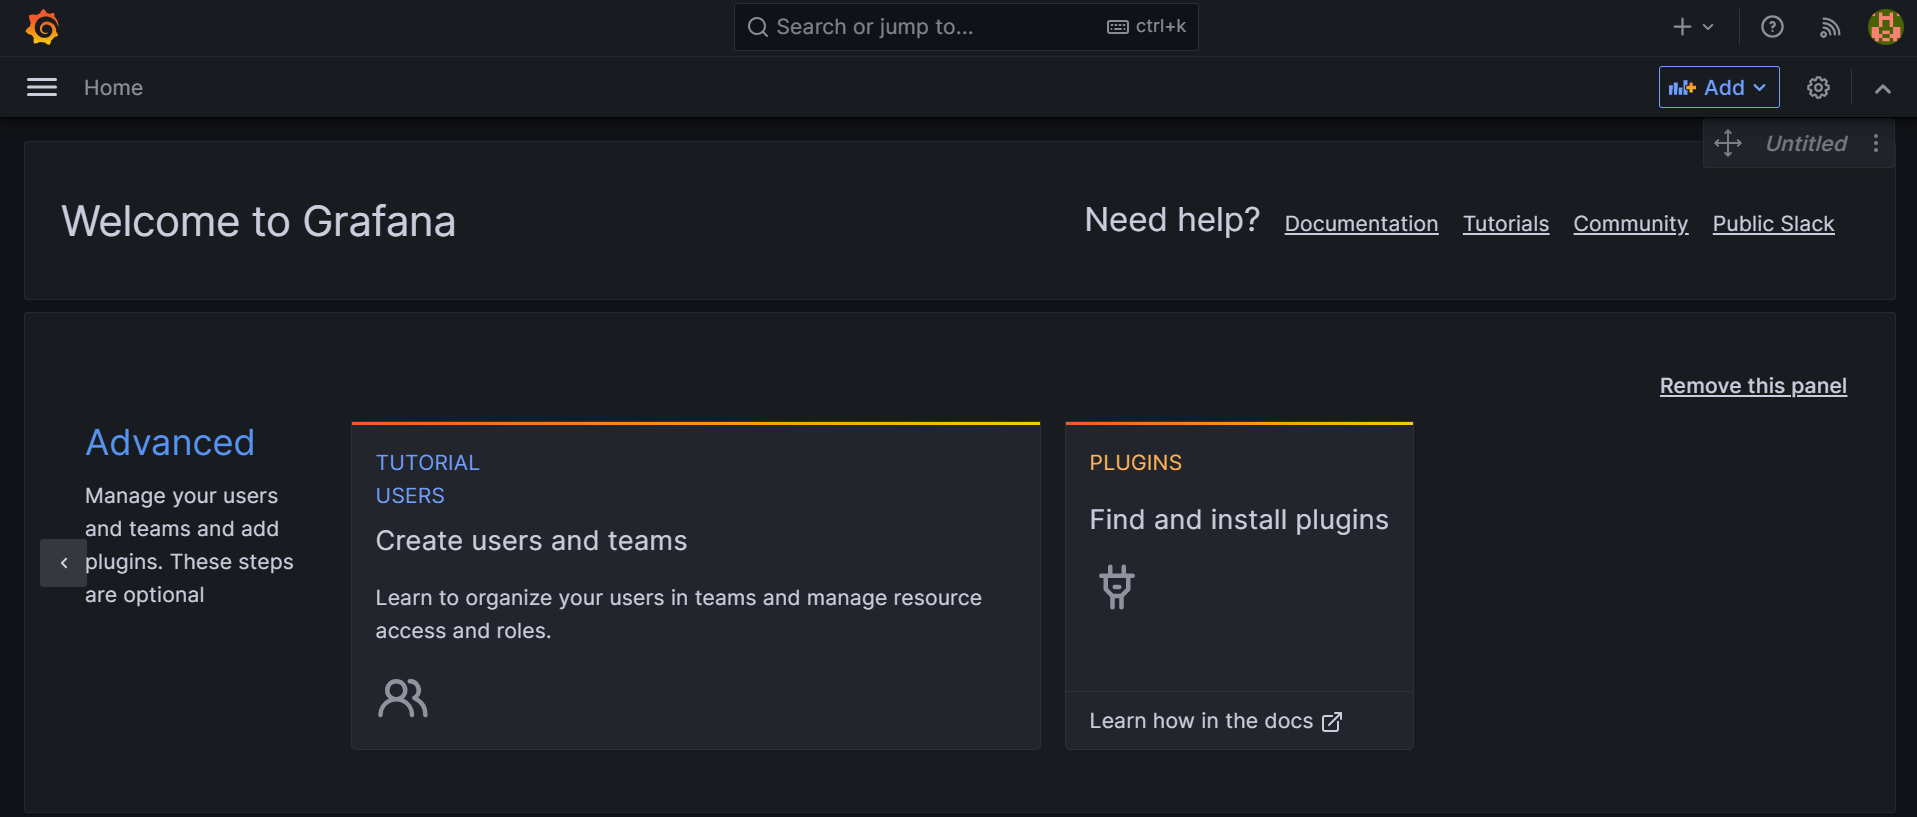Open the plus create-new dropdown
The image size is (1917, 817).
pyautogui.click(x=1692, y=27)
